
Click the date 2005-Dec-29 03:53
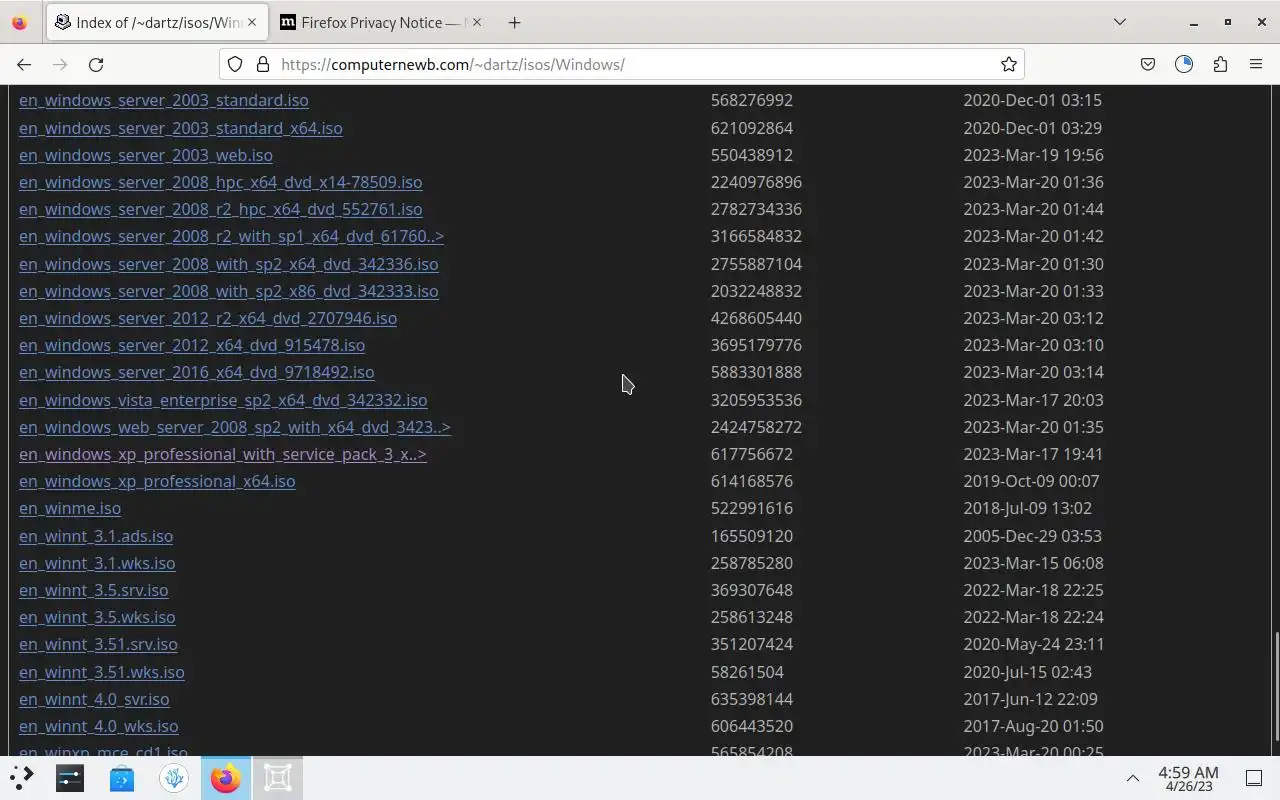[1033, 536]
